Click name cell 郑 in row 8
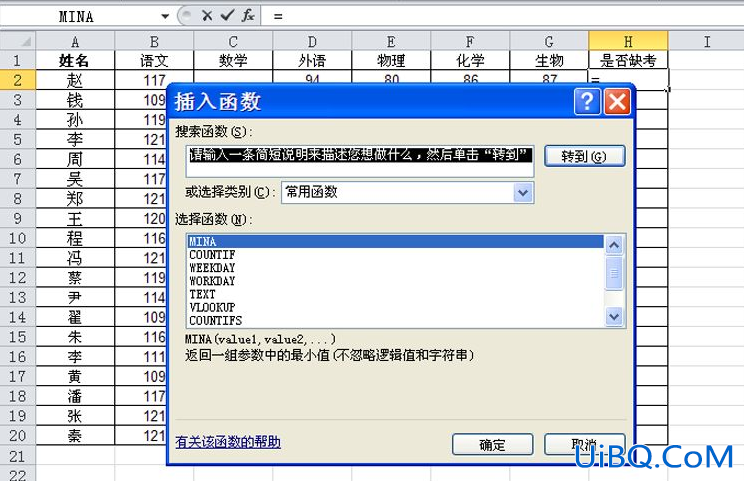744x481 pixels. tap(75, 198)
